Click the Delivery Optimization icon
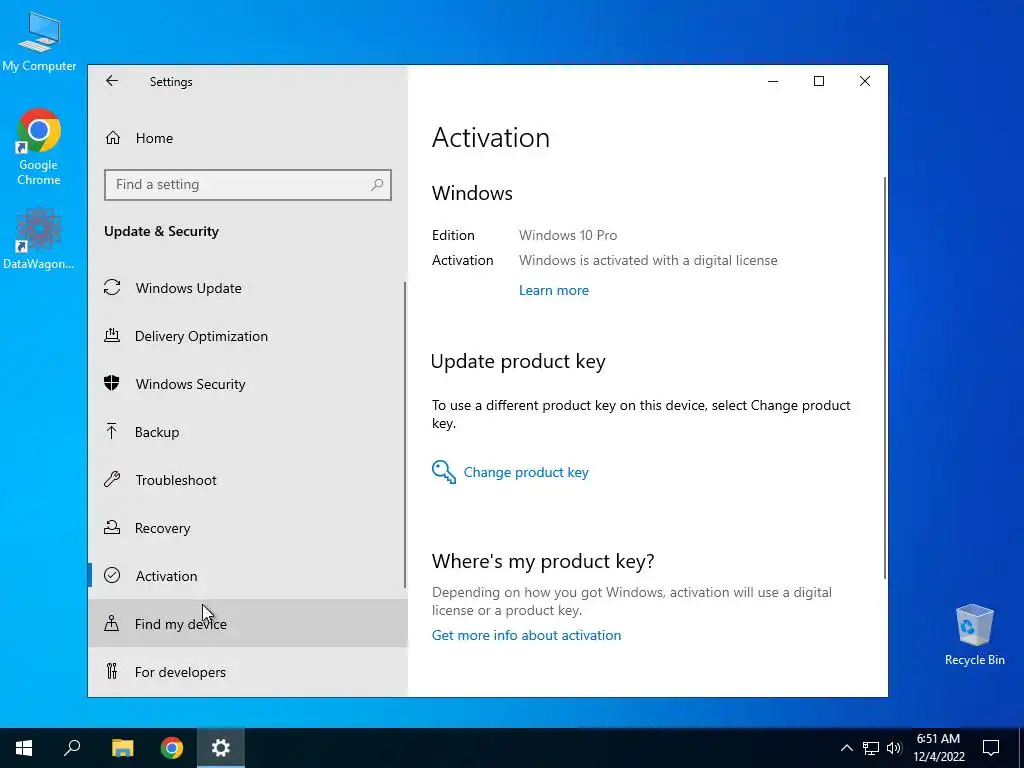Screen dimensions: 1024x768 112,336
